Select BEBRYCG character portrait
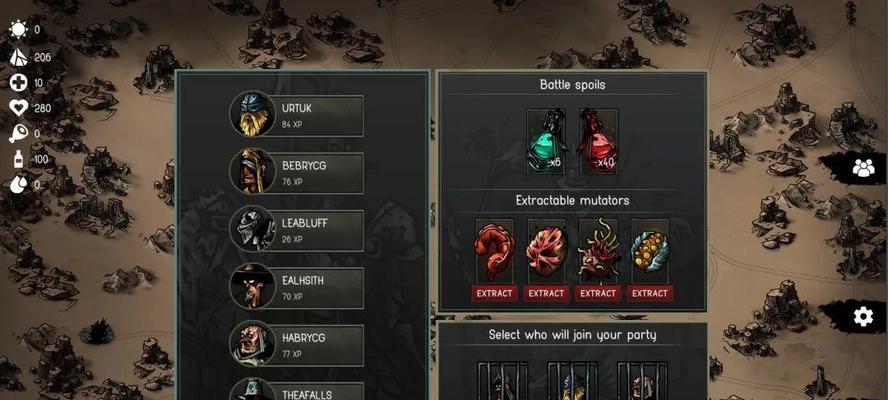The height and width of the screenshot is (400, 888). pos(253,172)
